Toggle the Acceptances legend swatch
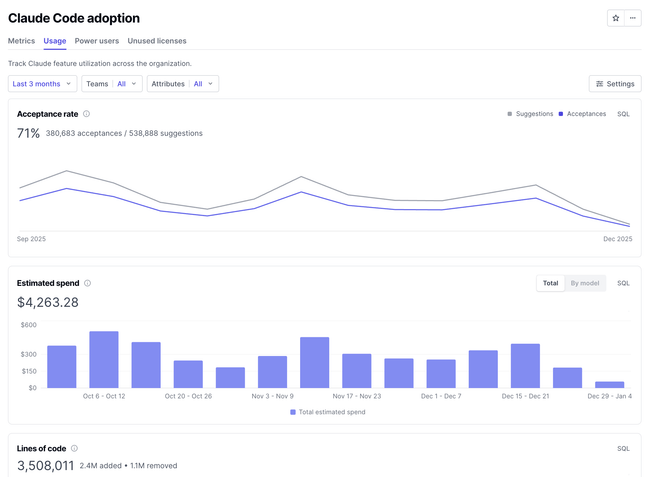The image size is (650, 477). point(561,114)
